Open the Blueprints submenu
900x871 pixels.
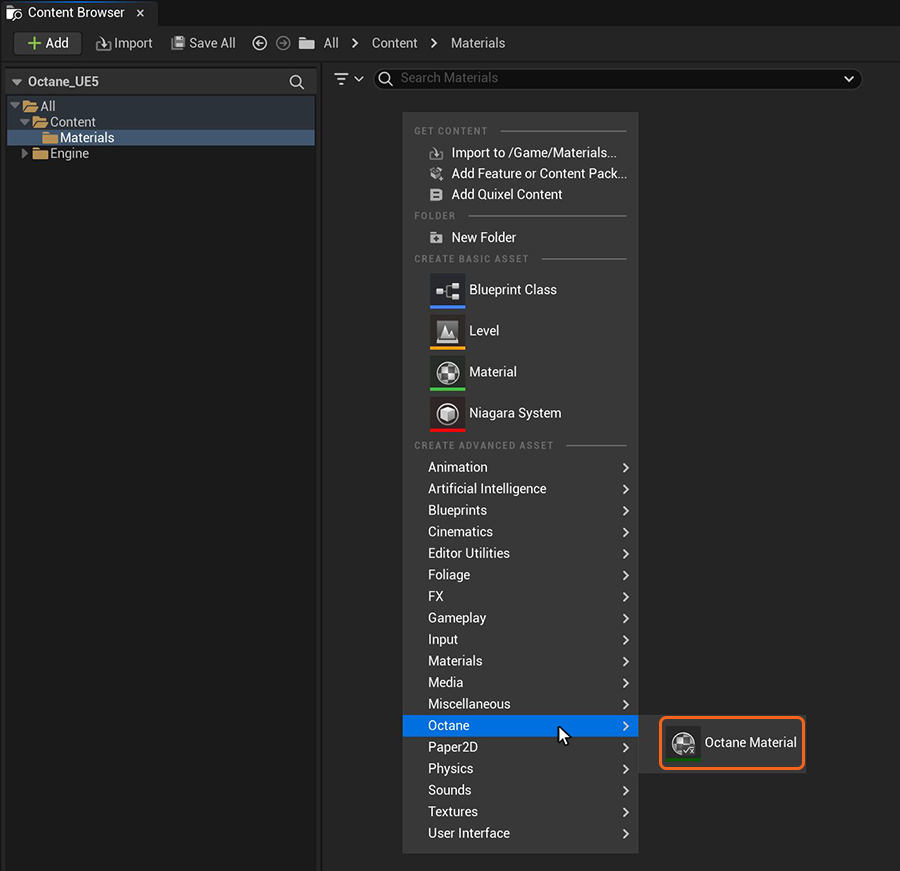click(520, 510)
